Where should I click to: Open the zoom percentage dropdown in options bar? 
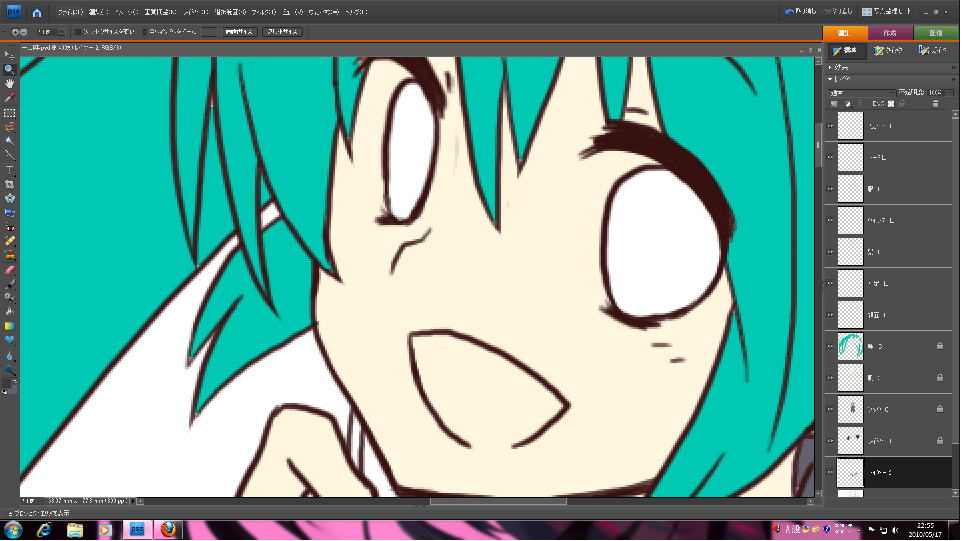point(61,32)
